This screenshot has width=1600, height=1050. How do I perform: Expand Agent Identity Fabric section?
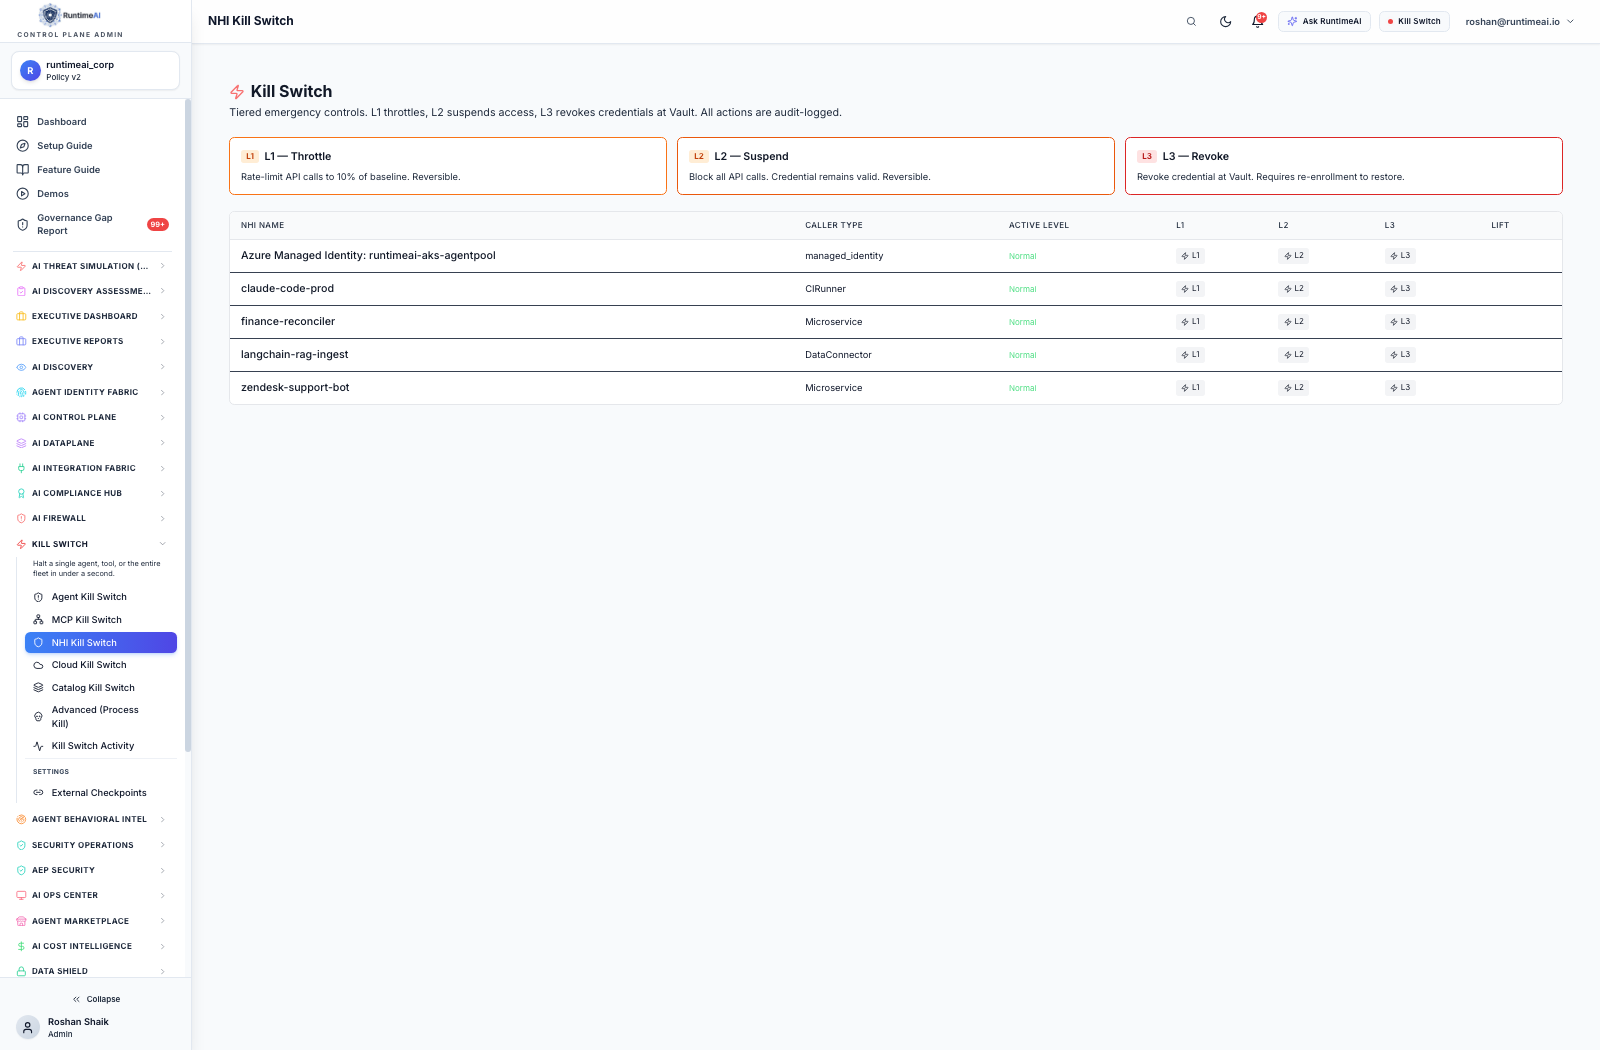(92, 392)
